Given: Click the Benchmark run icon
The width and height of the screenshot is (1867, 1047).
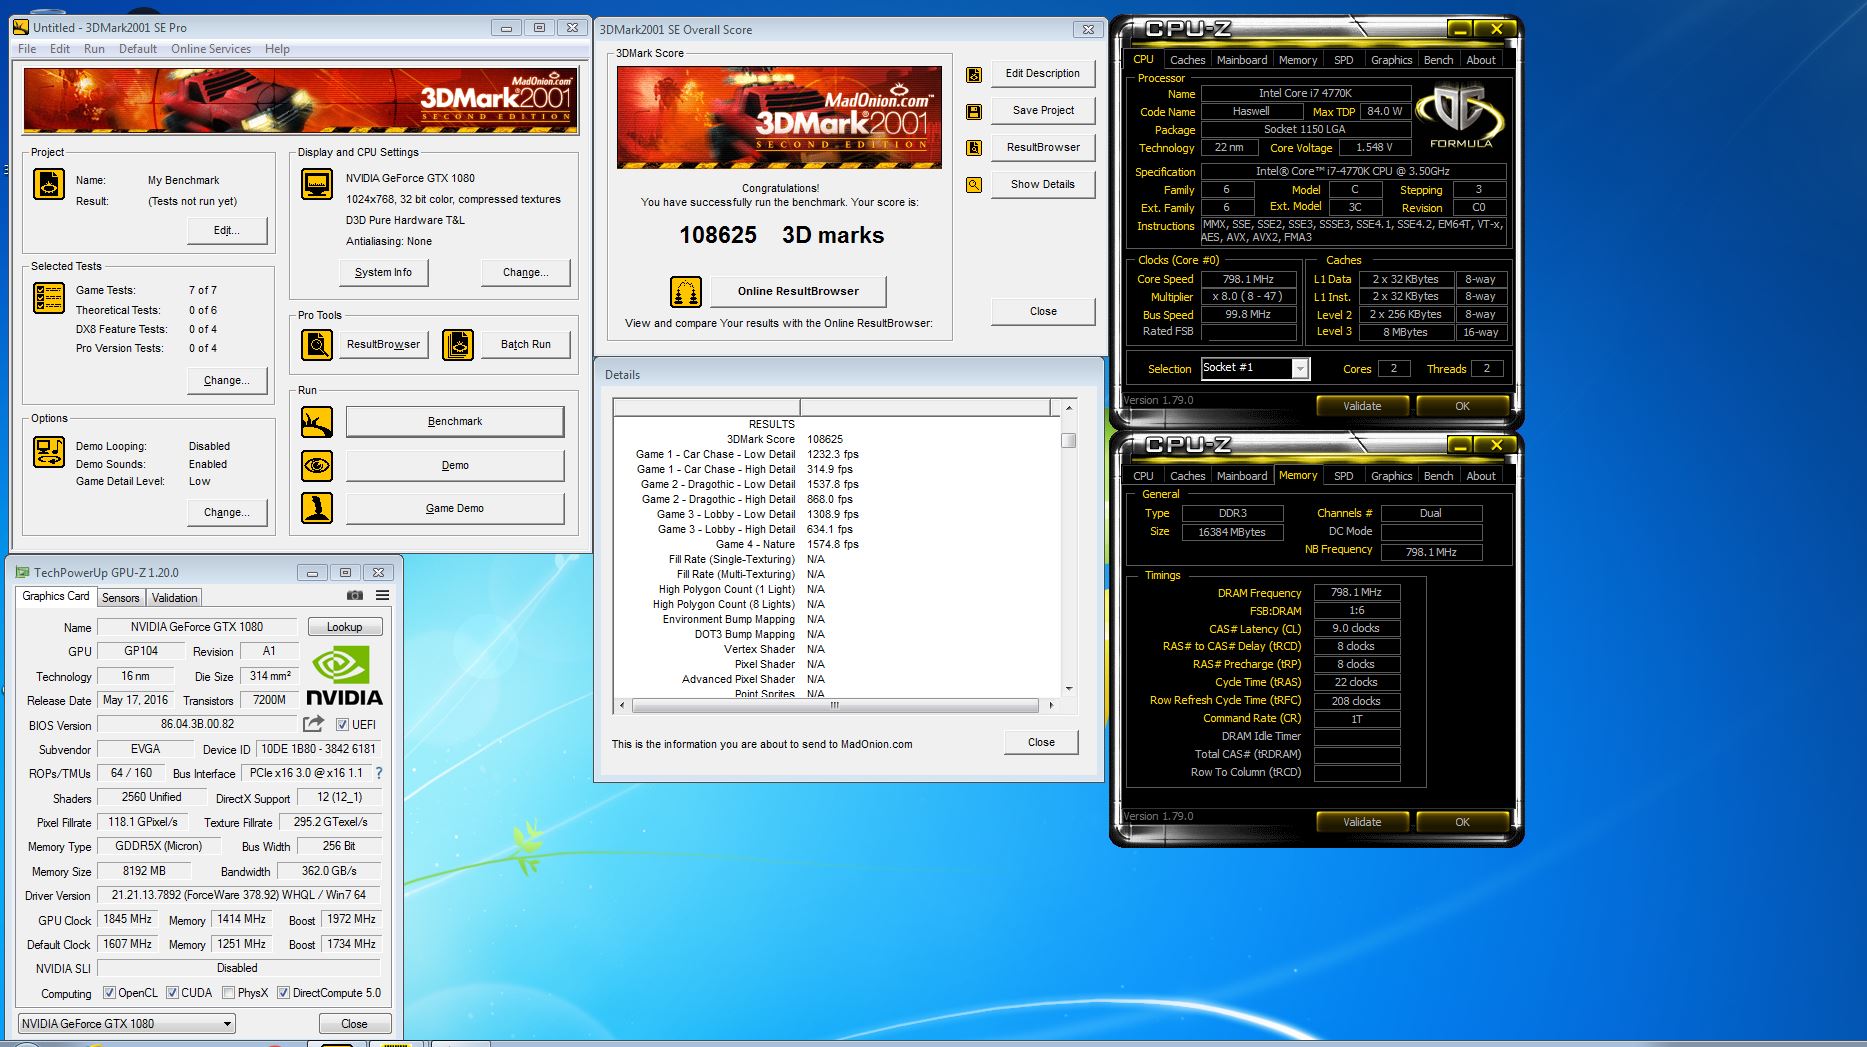Looking at the screenshot, I should point(317,422).
